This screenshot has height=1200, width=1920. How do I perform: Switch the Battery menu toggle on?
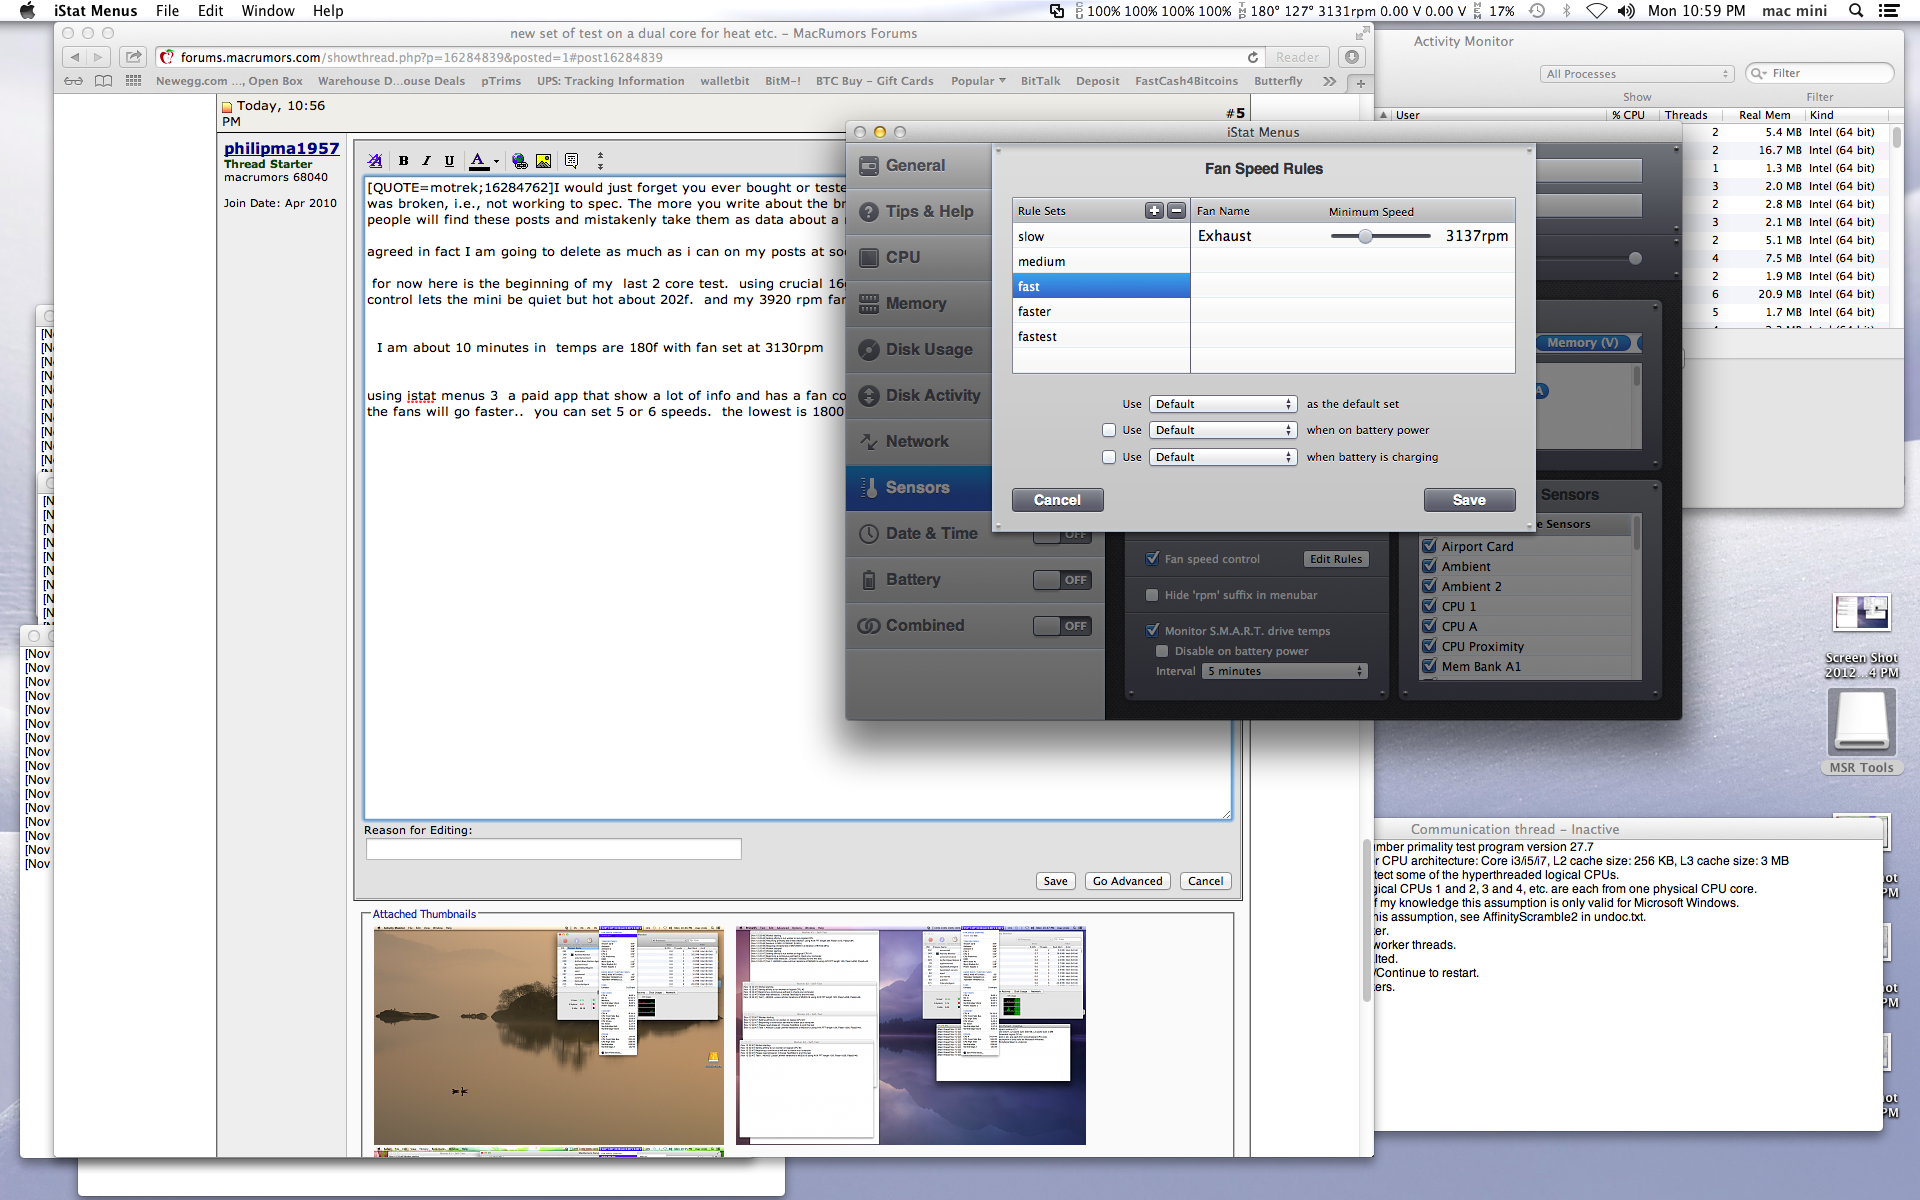(x=1061, y=580)
